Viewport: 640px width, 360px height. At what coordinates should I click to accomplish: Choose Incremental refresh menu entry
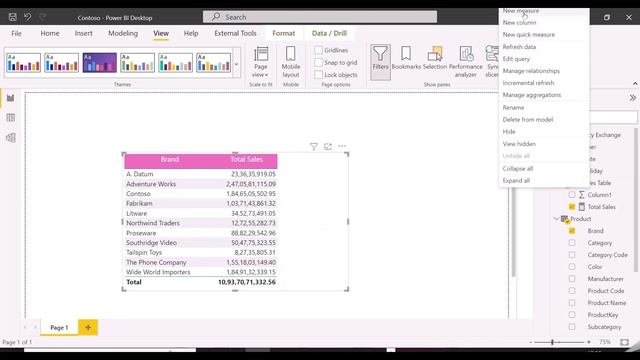tap(544, 83)
